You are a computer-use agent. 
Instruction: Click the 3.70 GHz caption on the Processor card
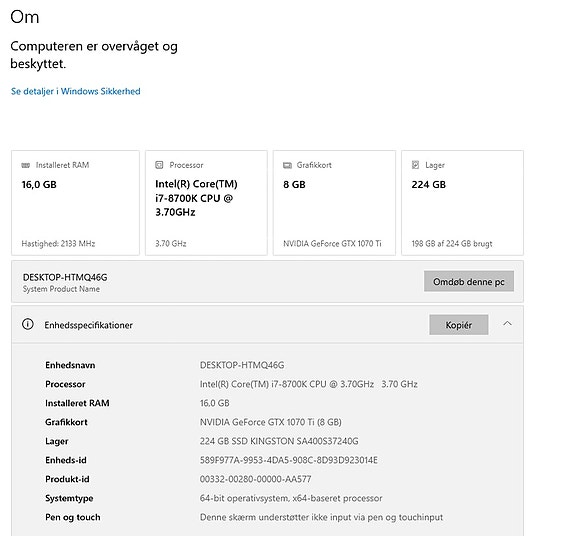point(171,244)
